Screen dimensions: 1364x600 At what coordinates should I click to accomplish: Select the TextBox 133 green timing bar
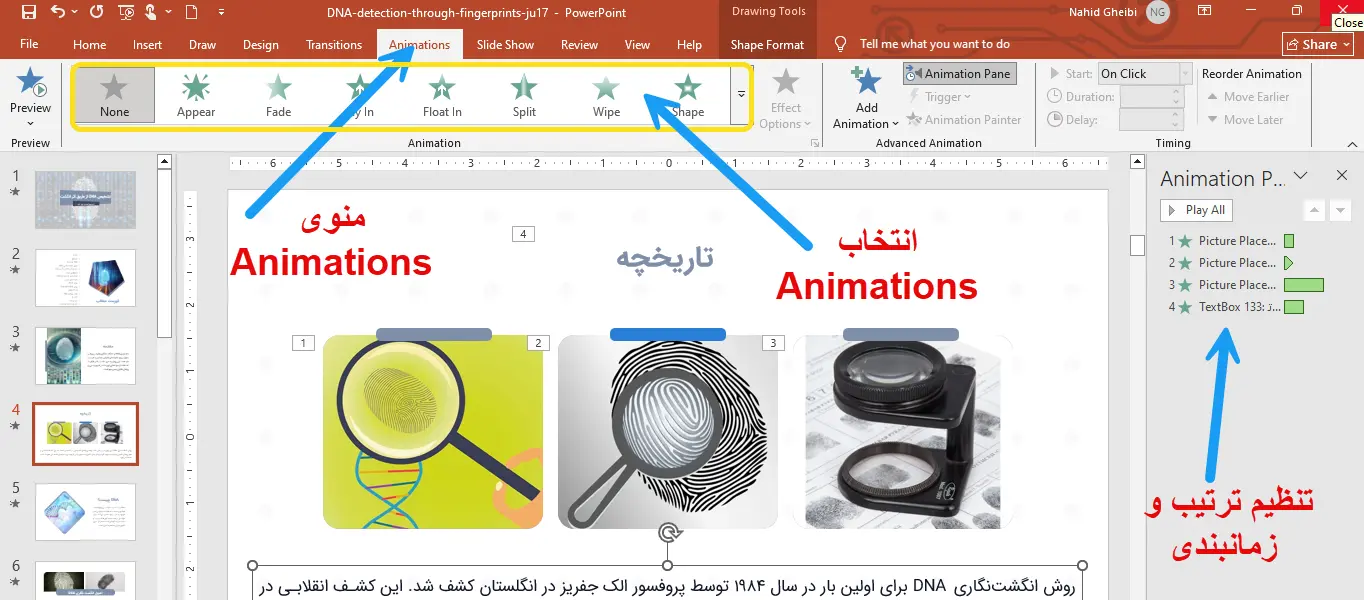1293,307
